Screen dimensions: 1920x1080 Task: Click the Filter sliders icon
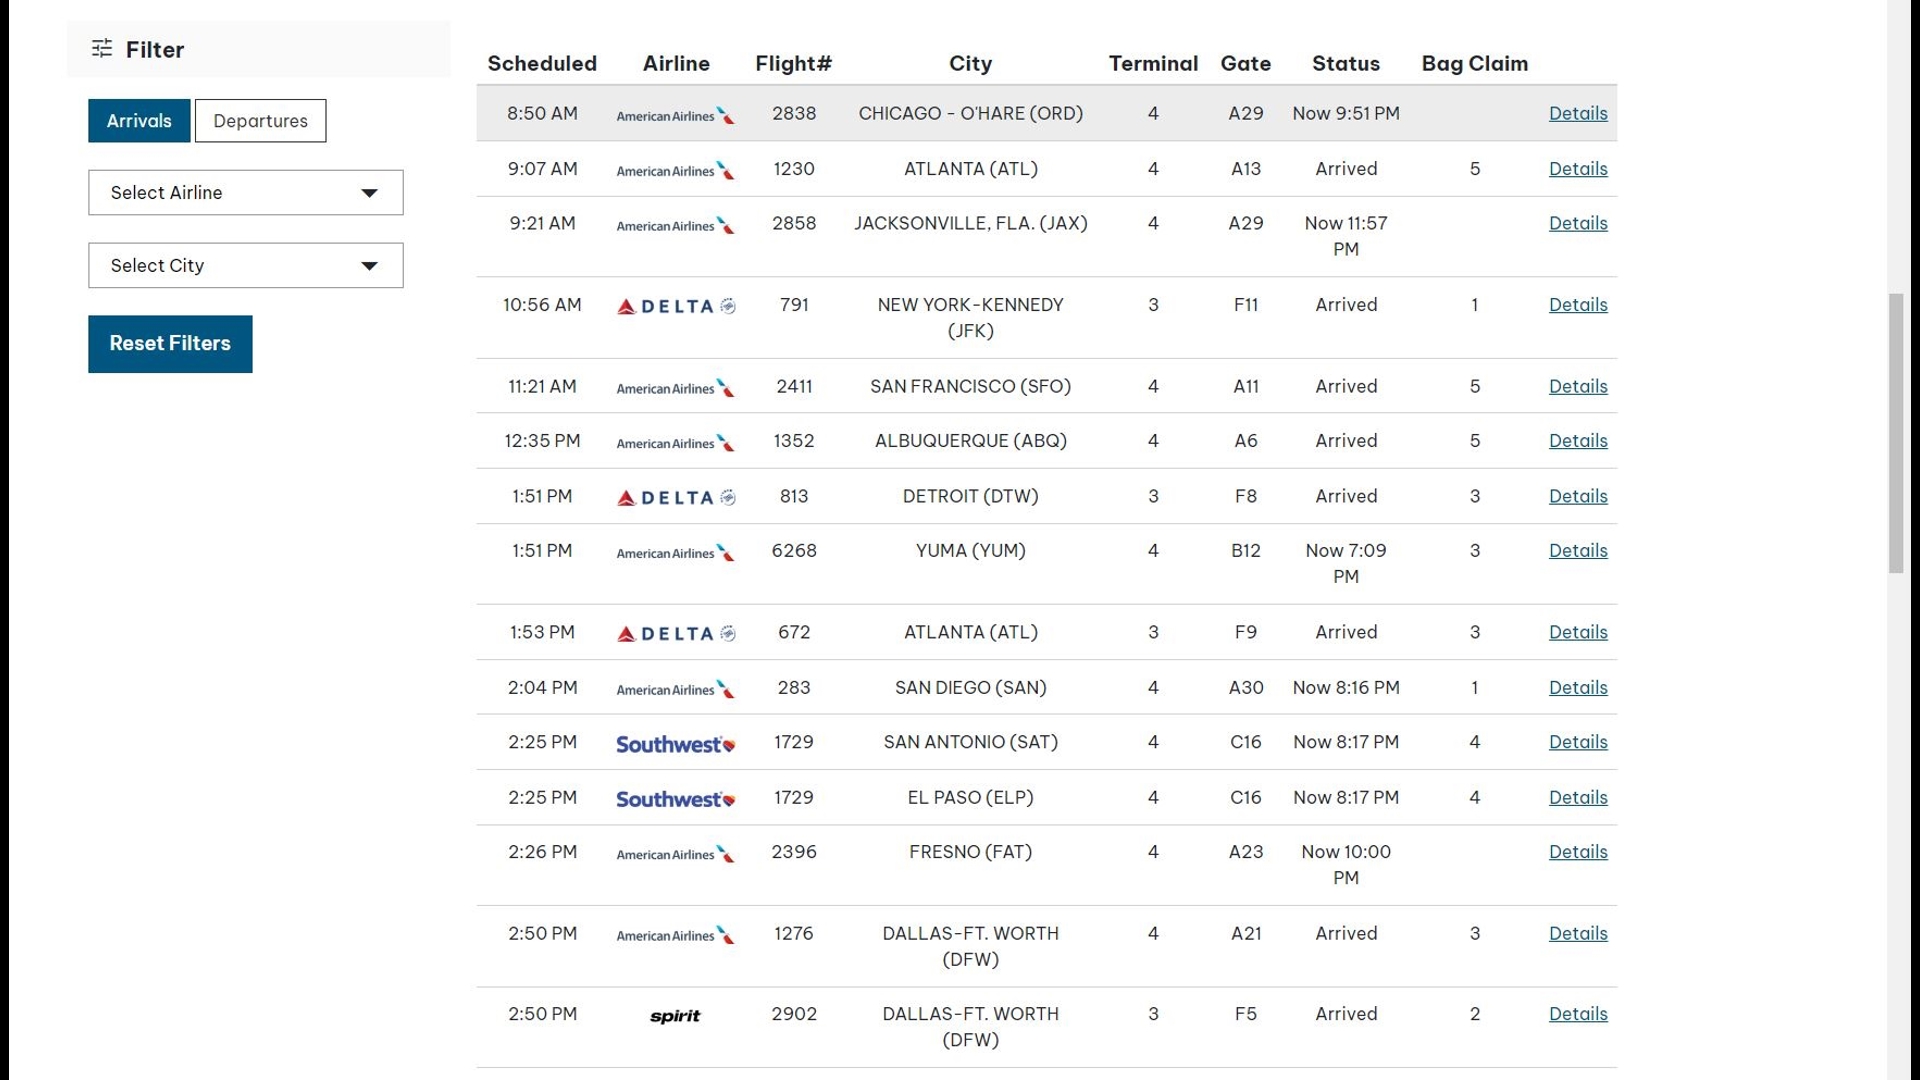tap(102, 48)
